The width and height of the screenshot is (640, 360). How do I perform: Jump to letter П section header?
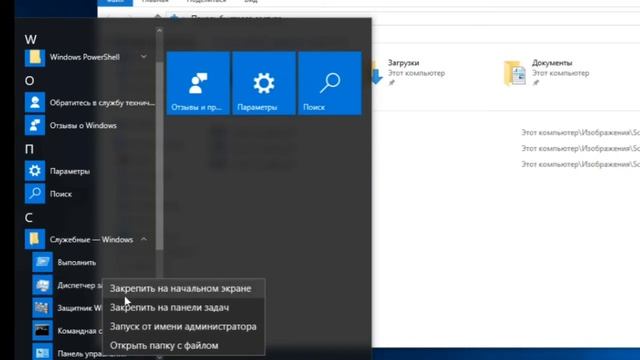29,149
